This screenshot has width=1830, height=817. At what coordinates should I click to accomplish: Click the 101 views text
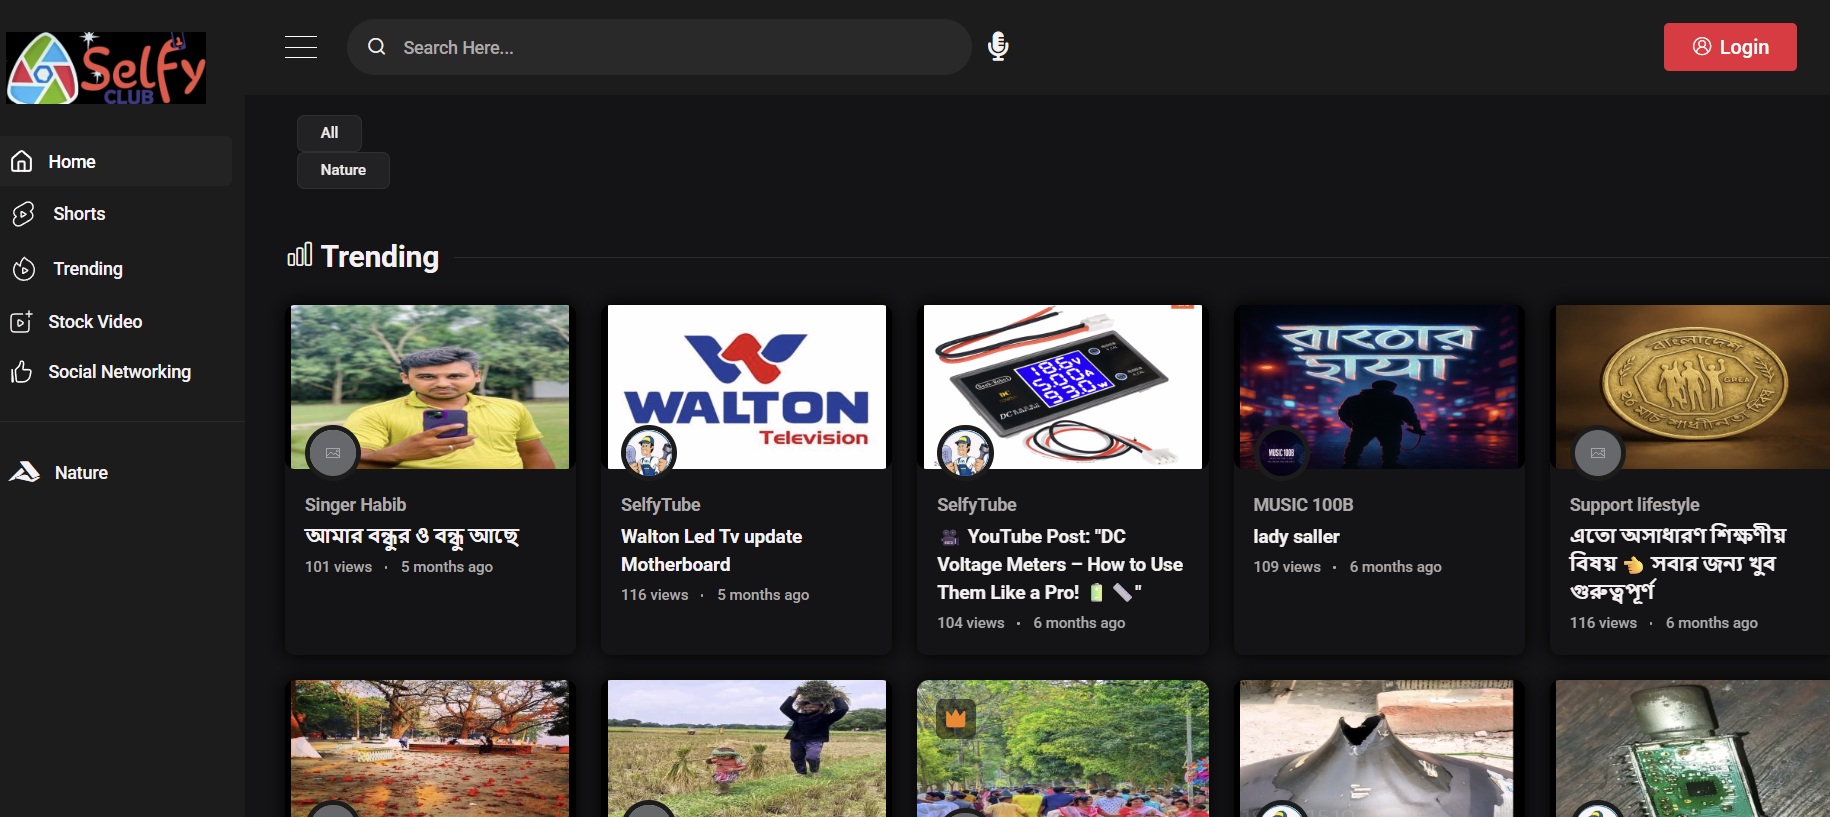[x=338, y=567]
